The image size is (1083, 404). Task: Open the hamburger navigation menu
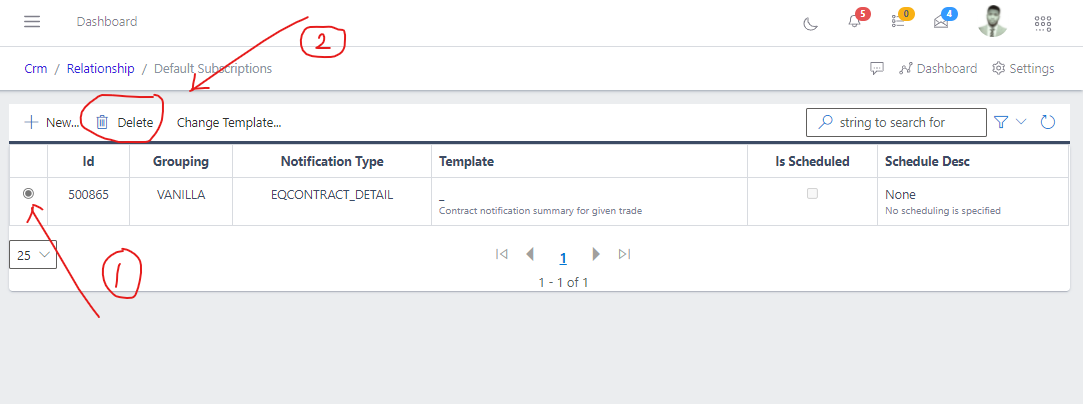point(32,21)
